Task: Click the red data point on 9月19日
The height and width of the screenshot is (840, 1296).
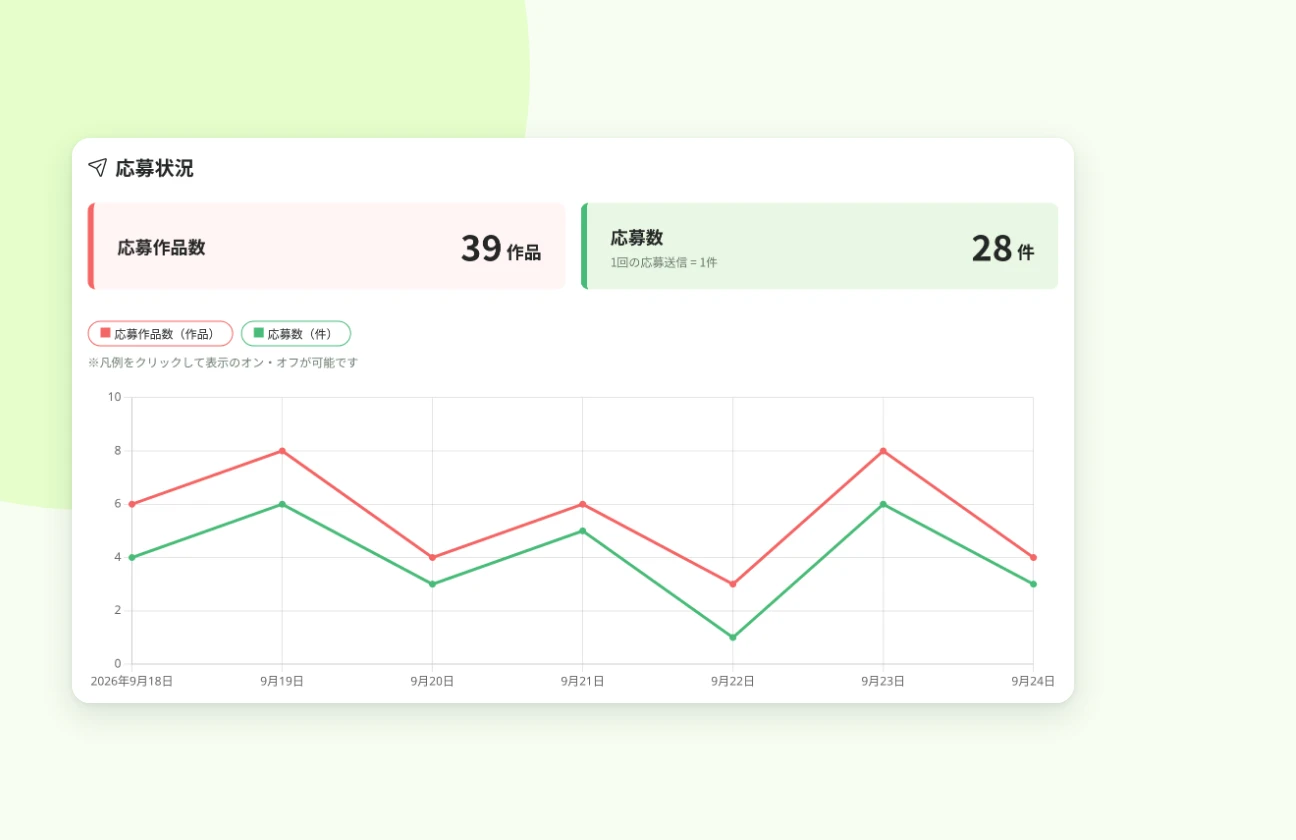Action: 282,451
